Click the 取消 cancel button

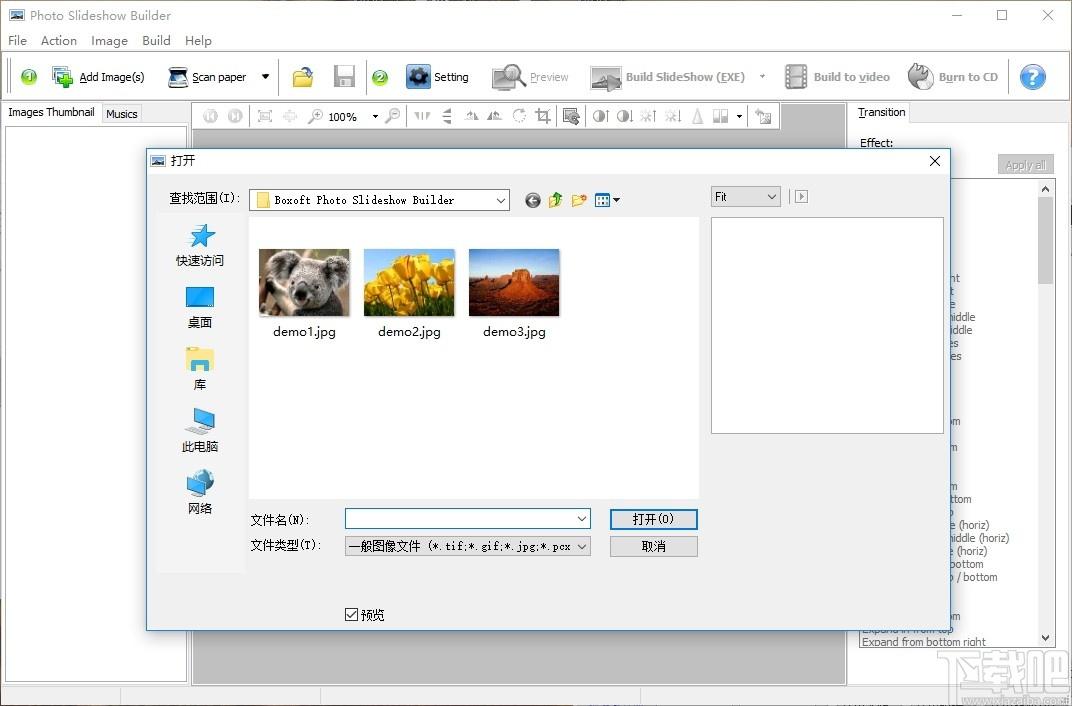653,546
